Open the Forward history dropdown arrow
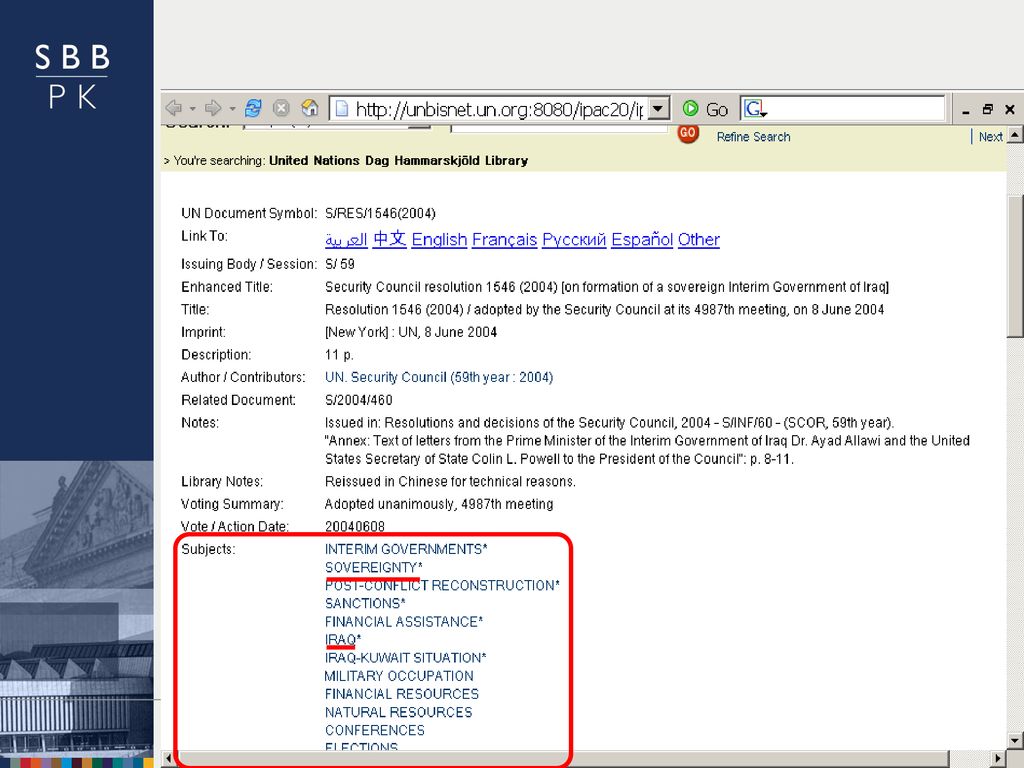Image resolution: width=1024 pixels, height=768 pixels. coord(232,108)
